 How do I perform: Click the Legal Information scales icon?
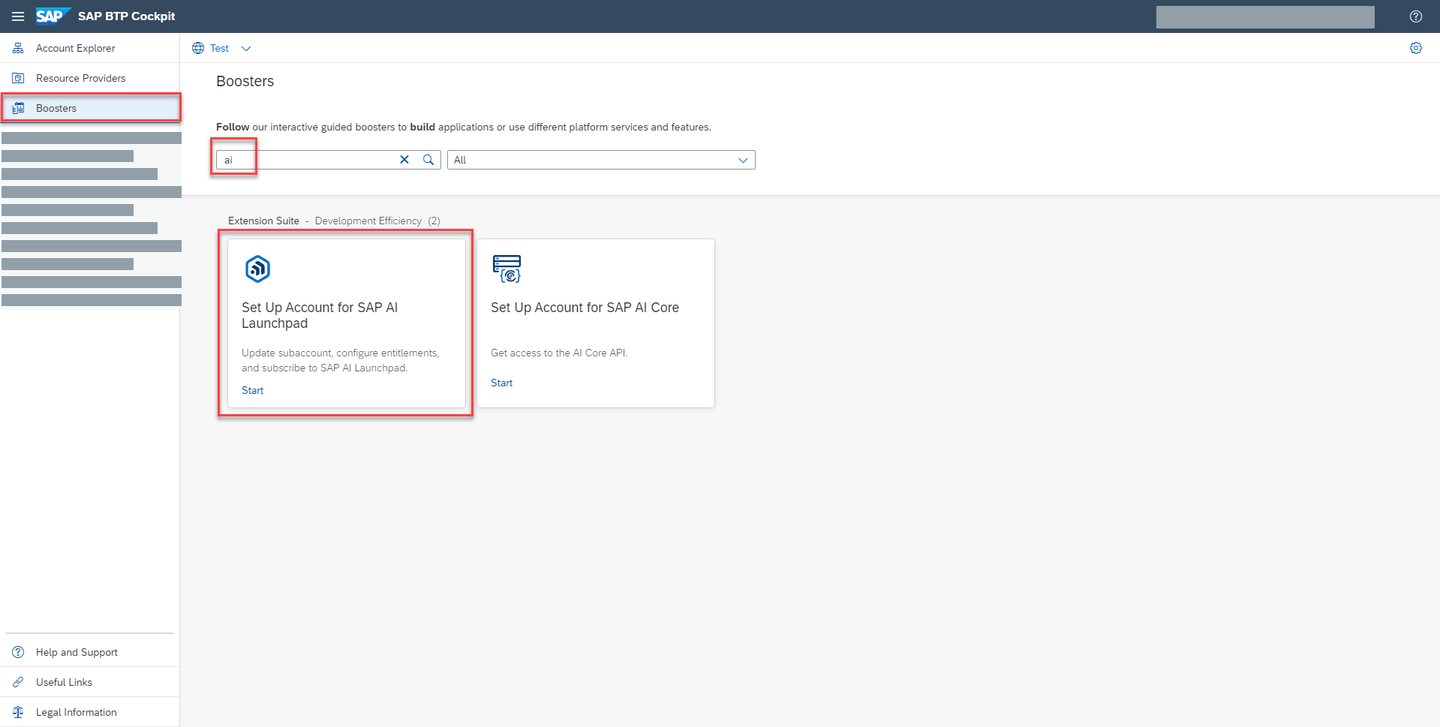(18, 712)
